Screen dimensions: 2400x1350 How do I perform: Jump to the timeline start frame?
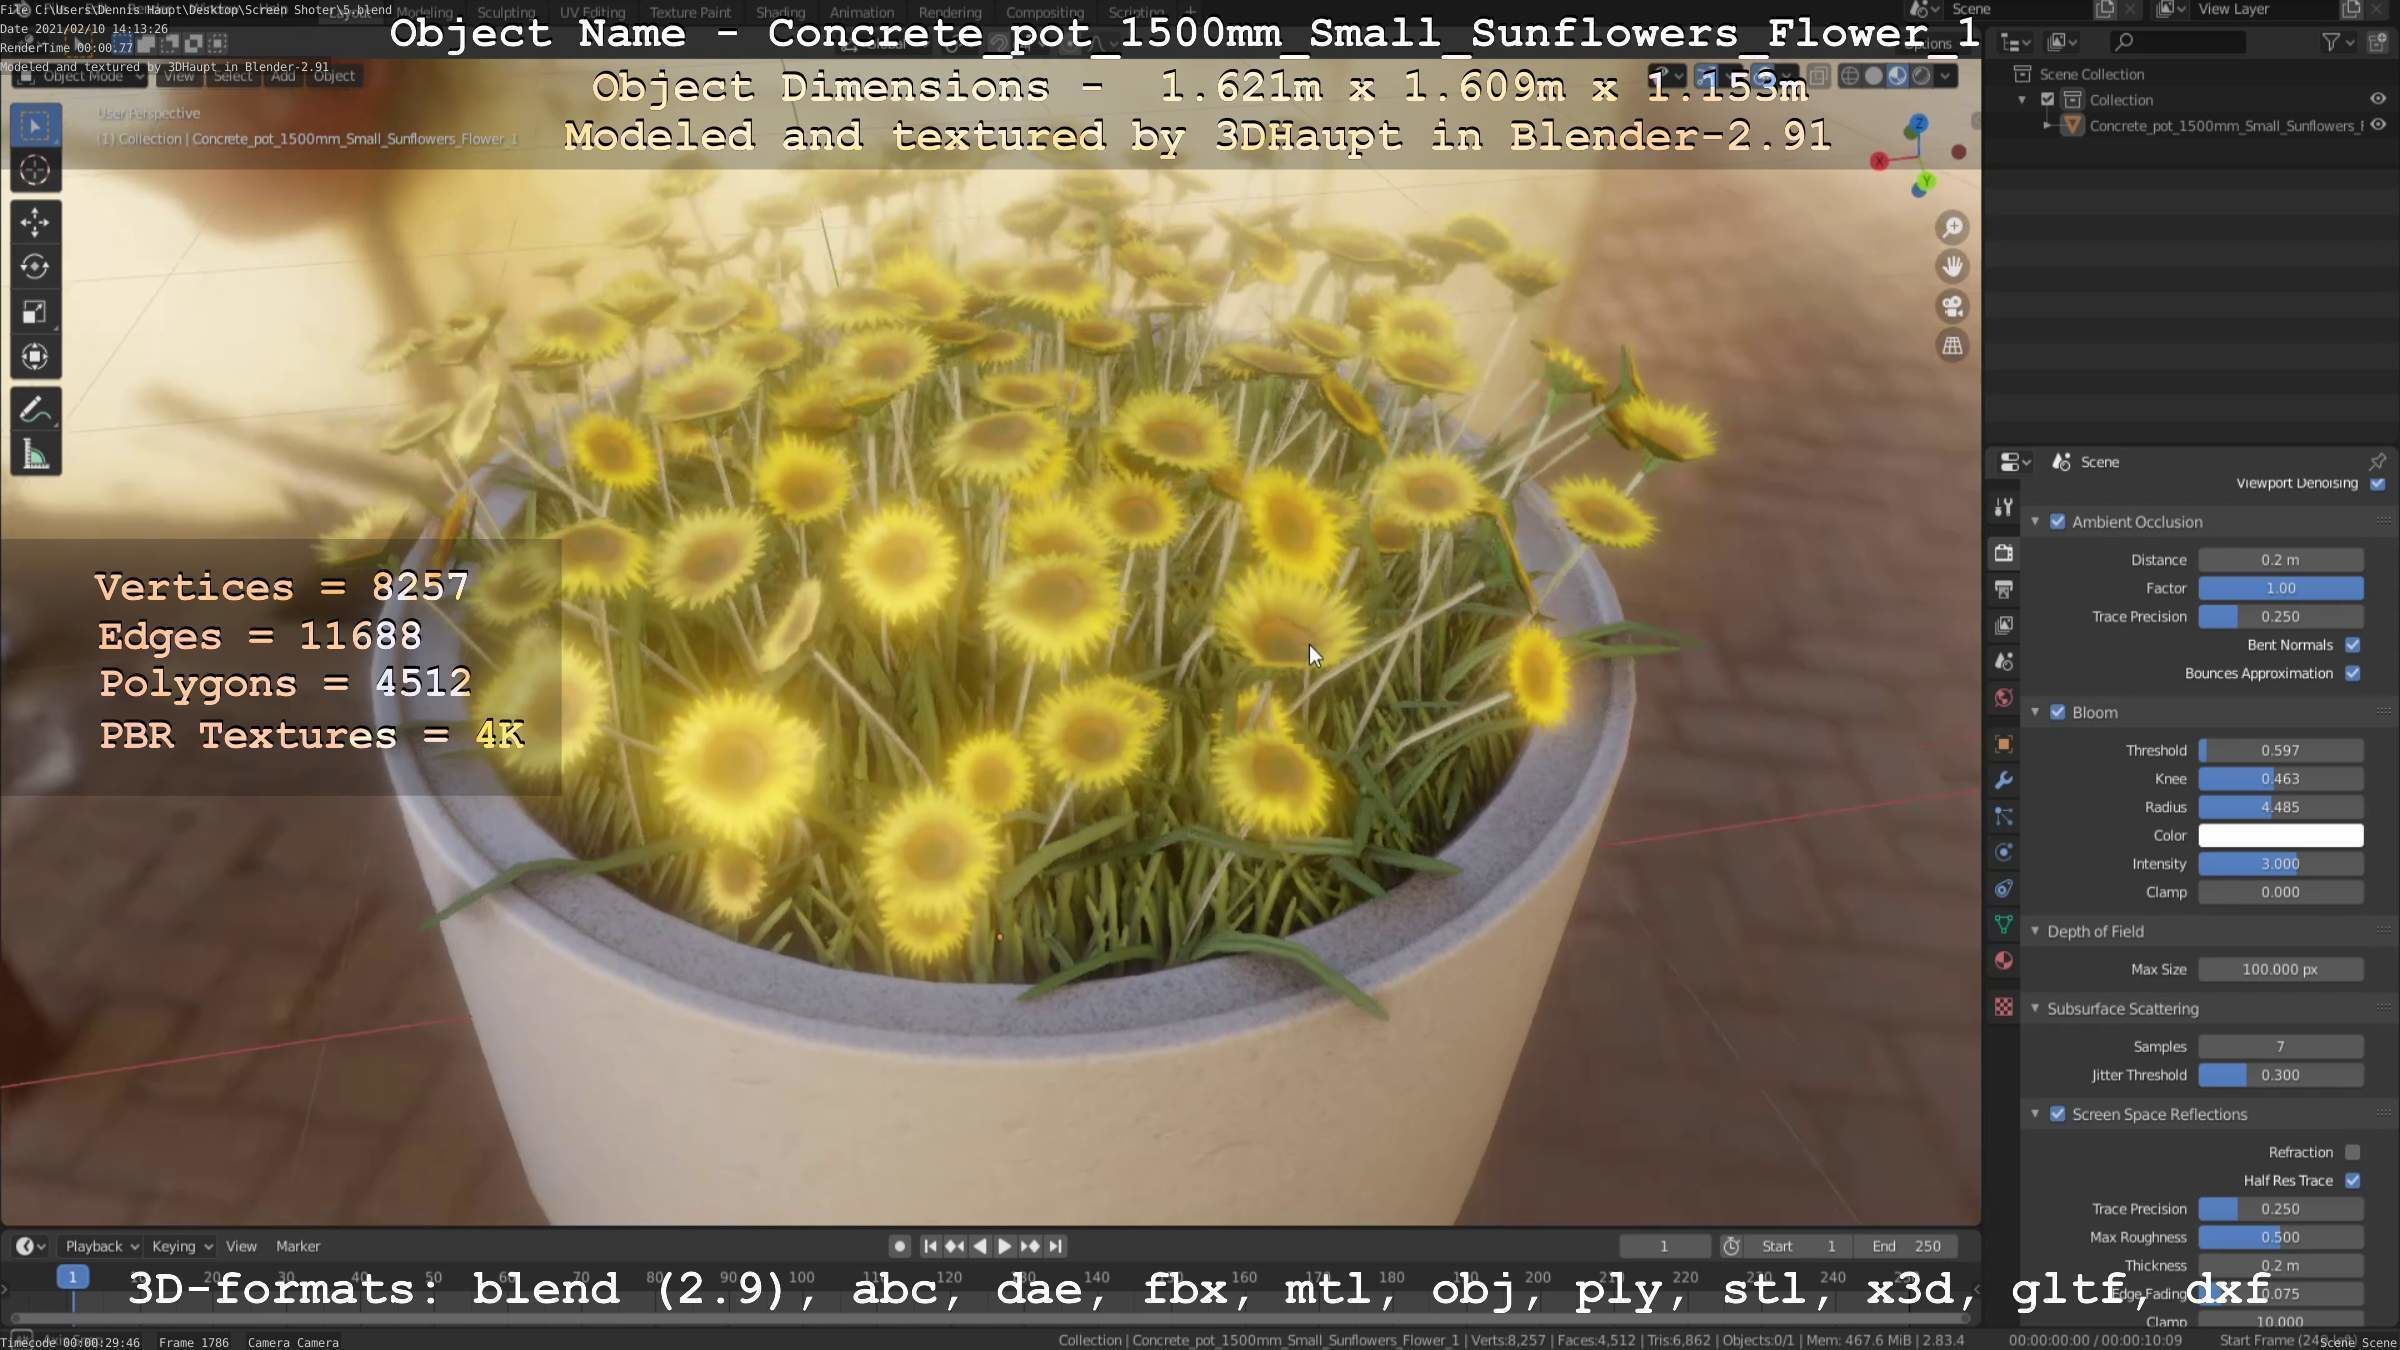pyautogui.click(x=930, y=1246)
